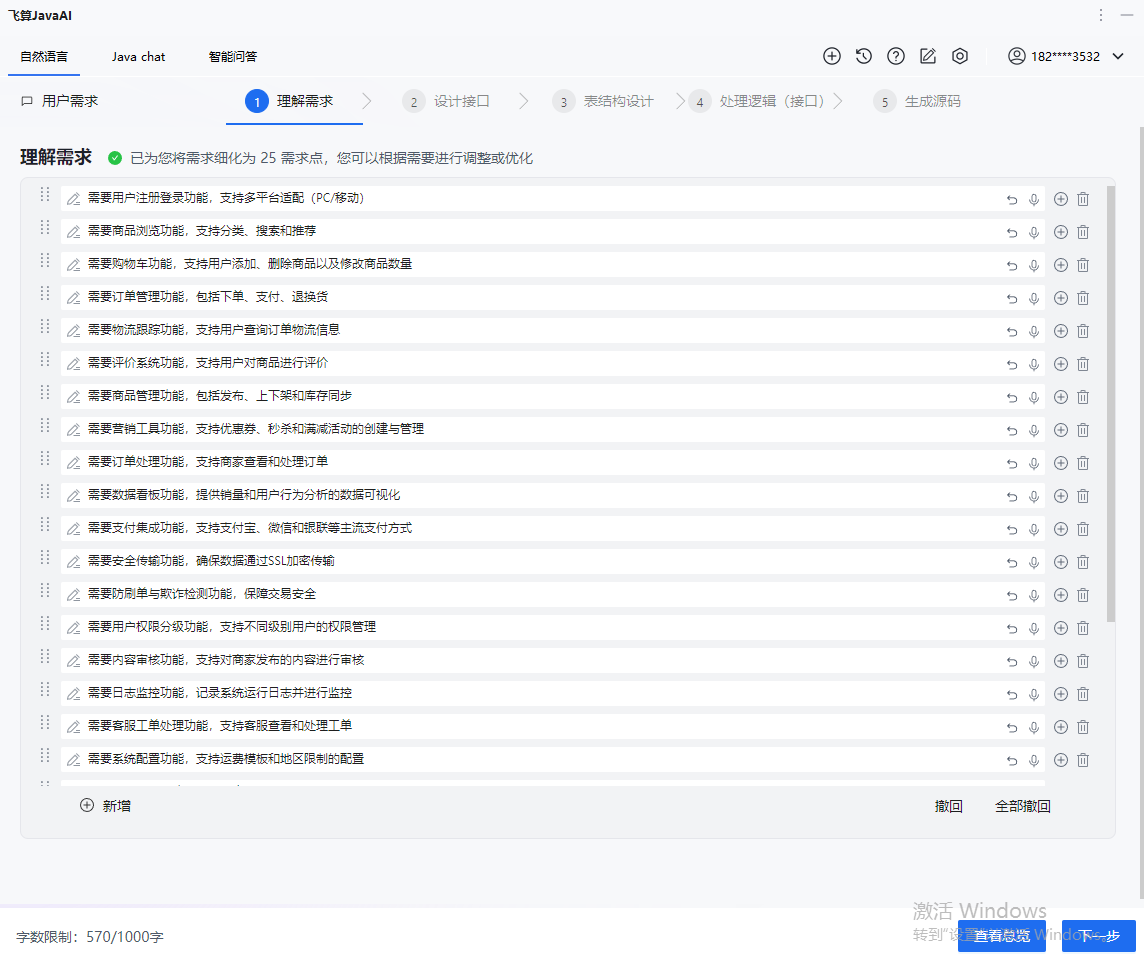
Task: Add a row after 评价系统功能 requirement
Action: 1061,364
